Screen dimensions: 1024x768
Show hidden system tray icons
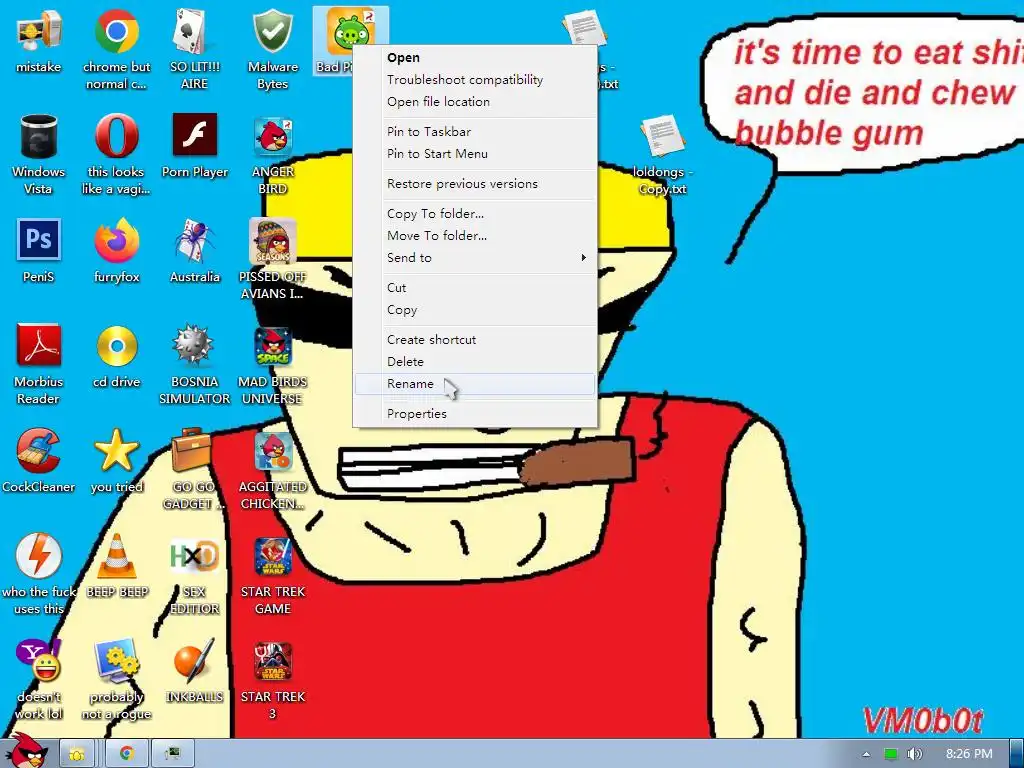tap(866, 754)
